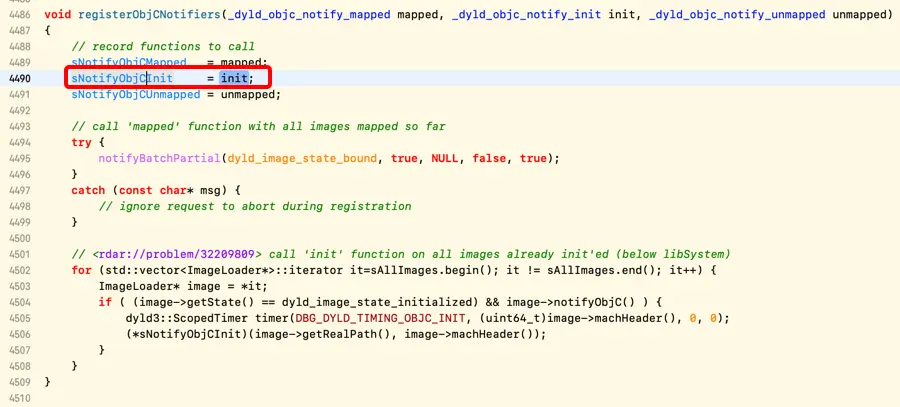Viewport: 900px width, 407px height.
Task: Click the false argument on line 4495
Action: click(489, 158)
